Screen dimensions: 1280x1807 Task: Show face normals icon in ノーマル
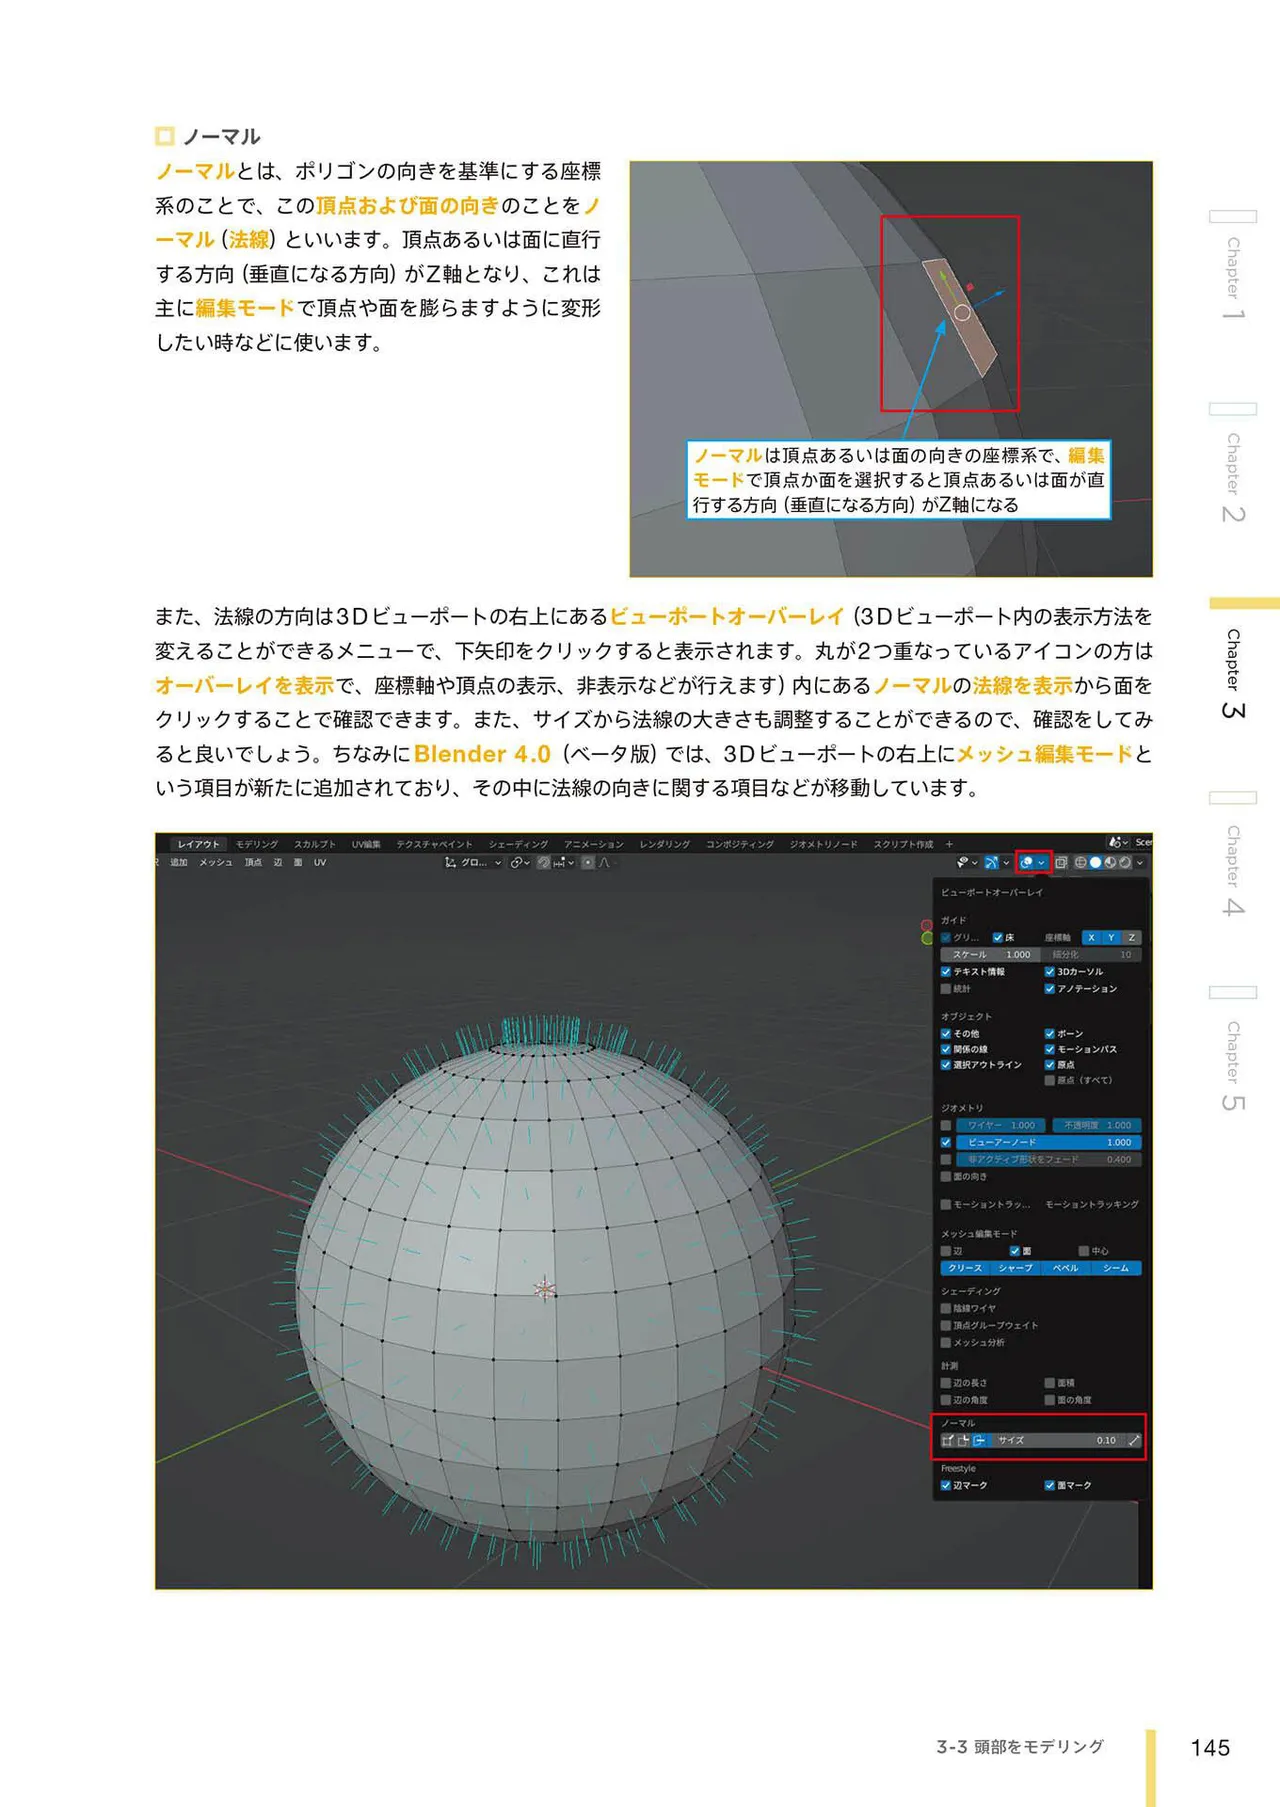click(980, 1441)
